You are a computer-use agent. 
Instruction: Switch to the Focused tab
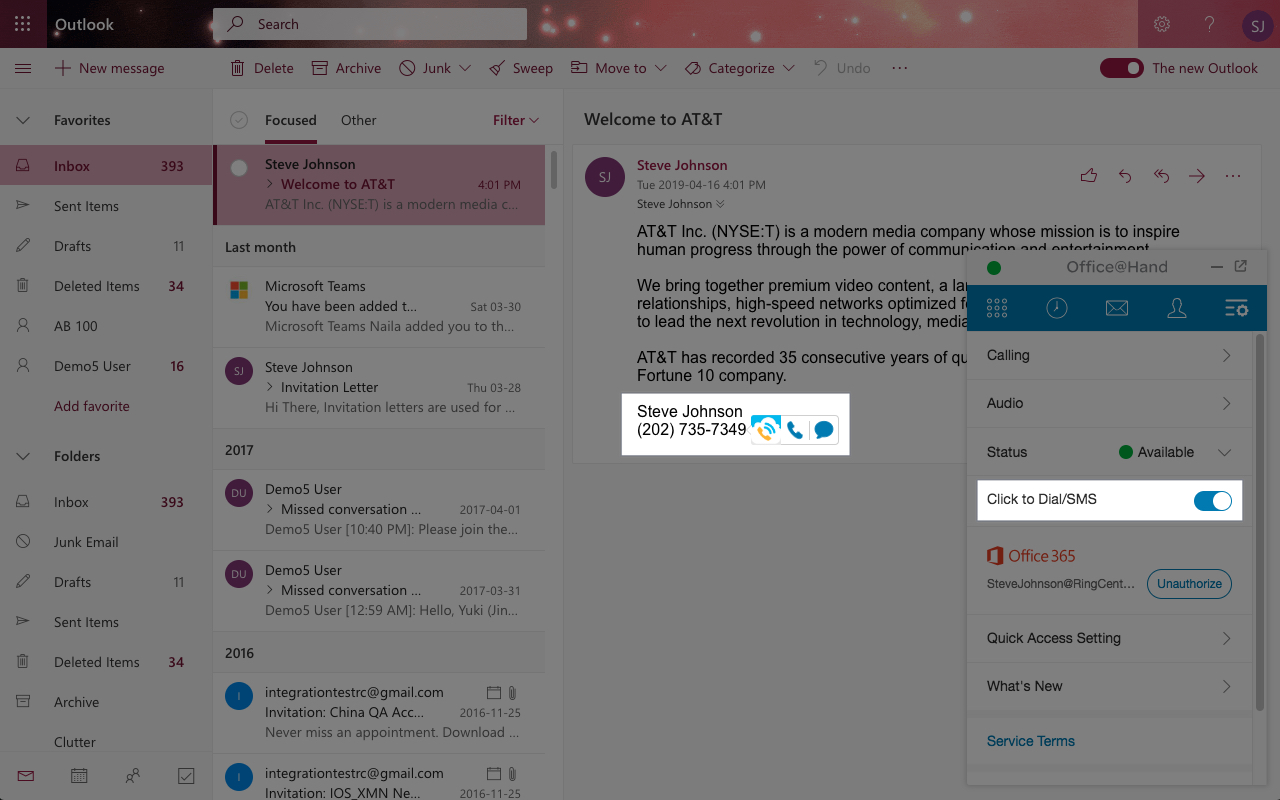(291, 120)
